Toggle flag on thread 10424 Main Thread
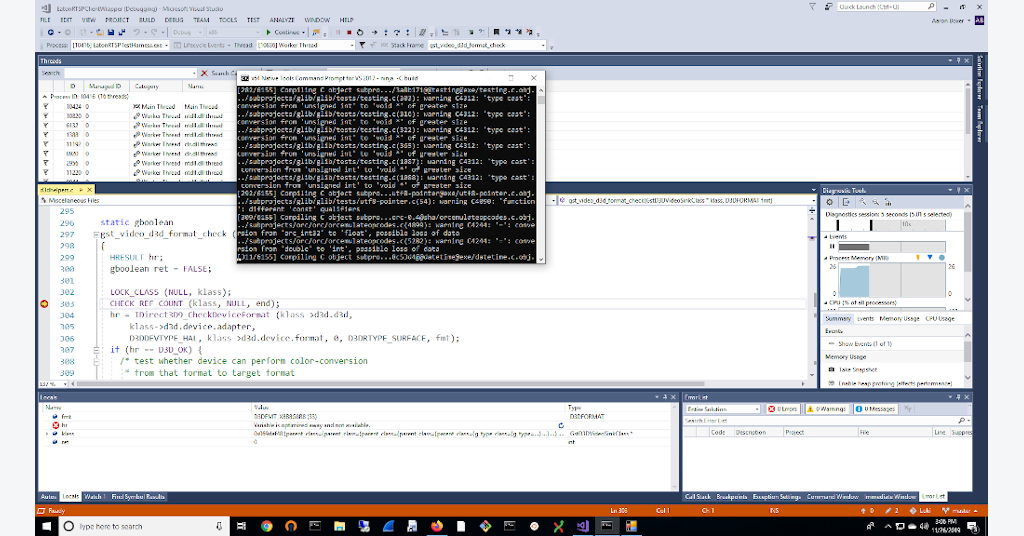This screenshot has width=1024, height=536. tap(46, 106)
